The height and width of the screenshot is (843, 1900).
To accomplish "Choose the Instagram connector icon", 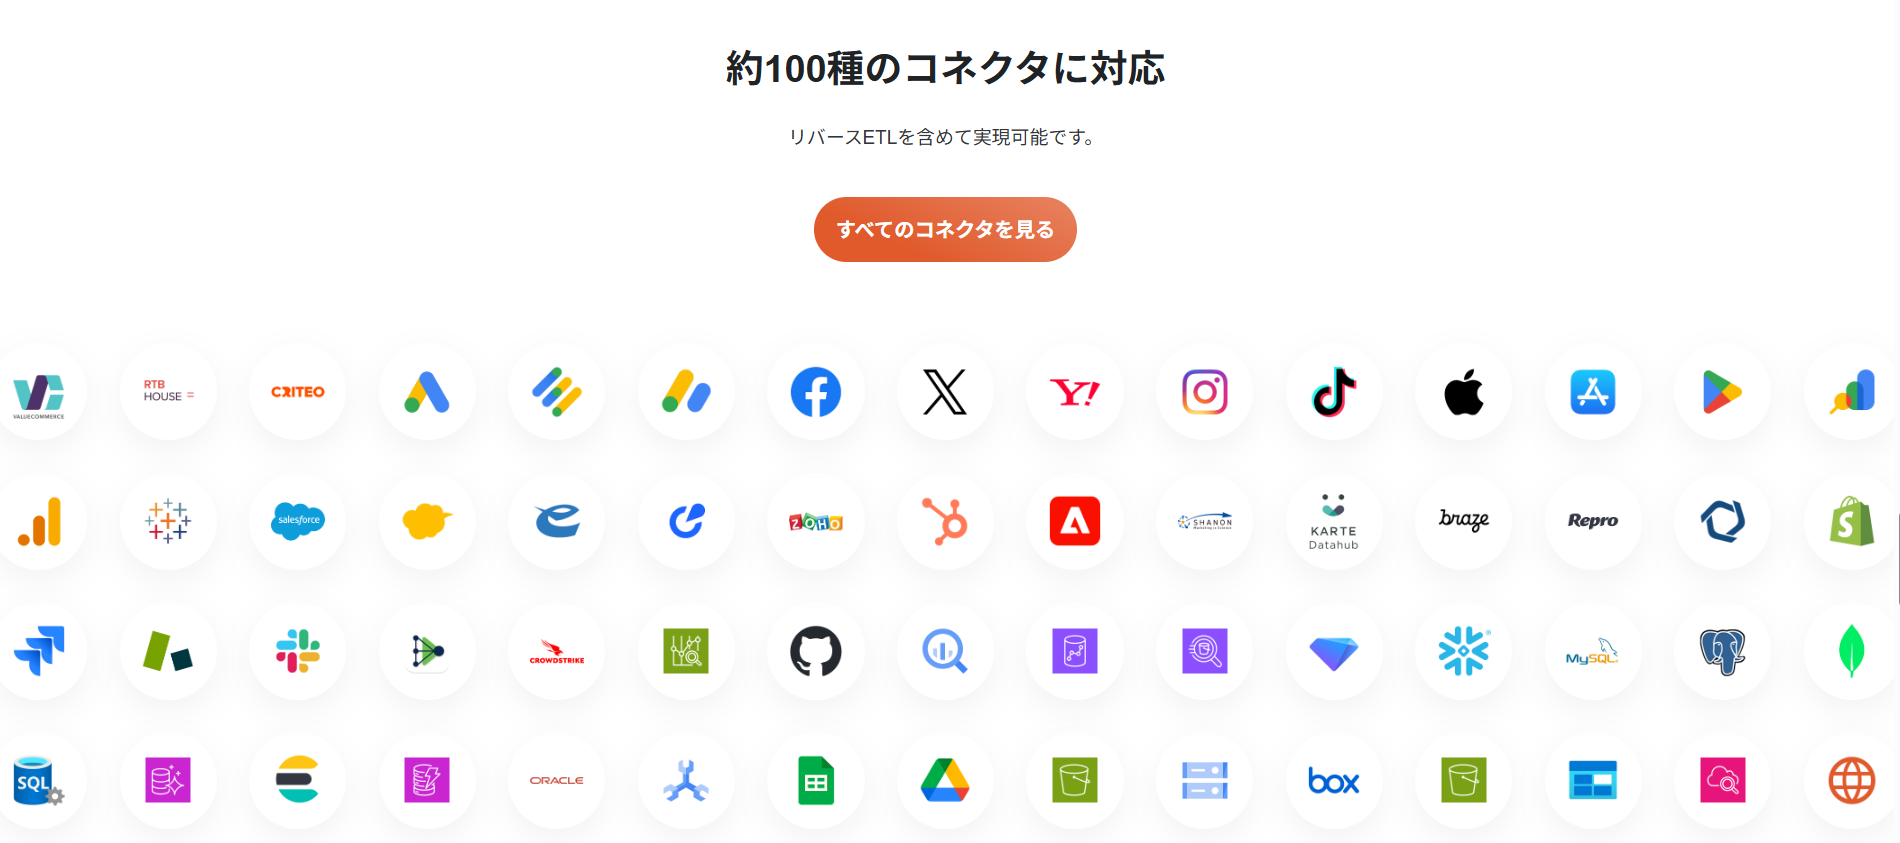I will pyautogui.click(x=1205, y=392).
